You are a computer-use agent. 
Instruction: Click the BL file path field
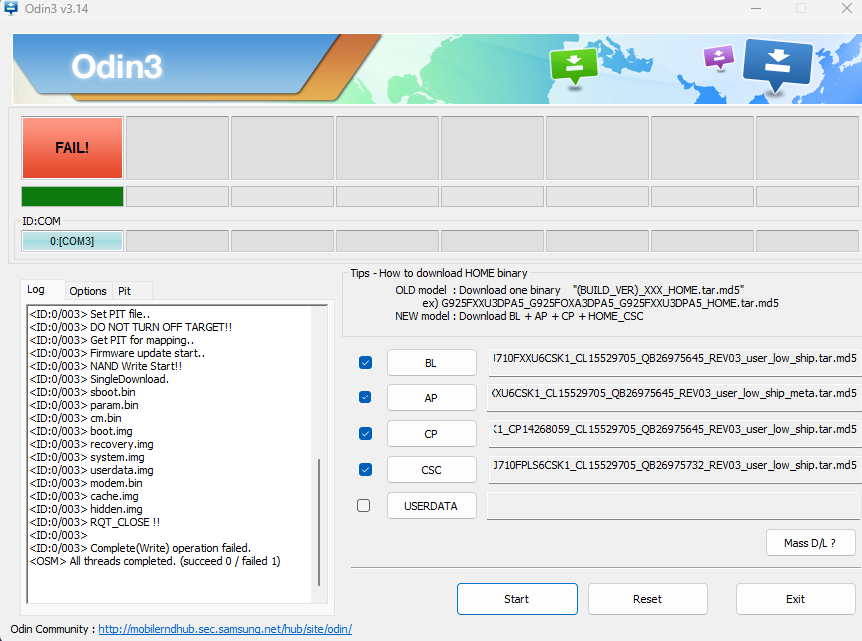click(675, 361)
